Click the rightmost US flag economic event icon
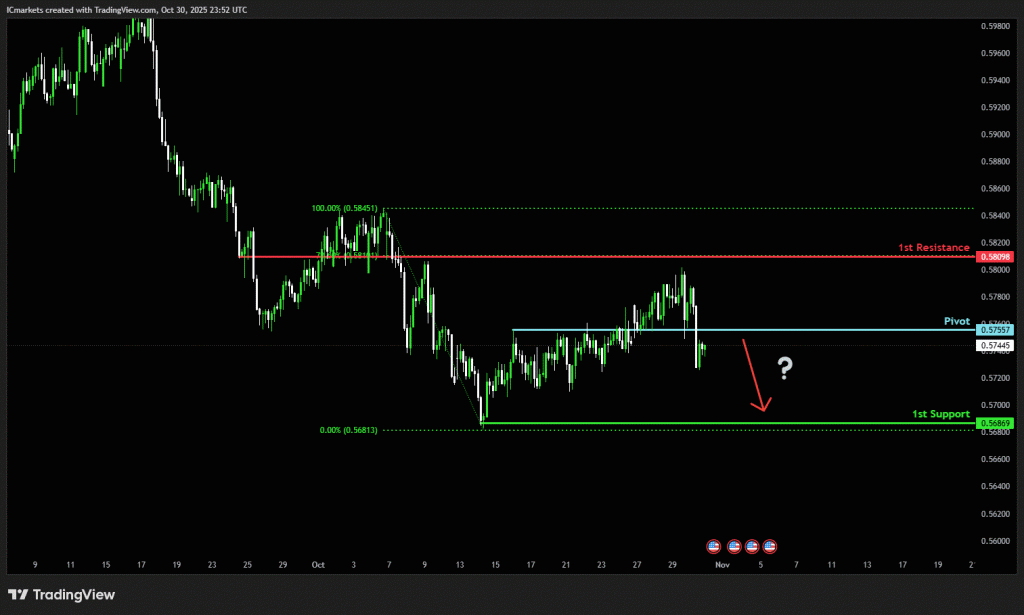Image resolution: width=1024 pixels, height=615 pixels. click(770, 546)
